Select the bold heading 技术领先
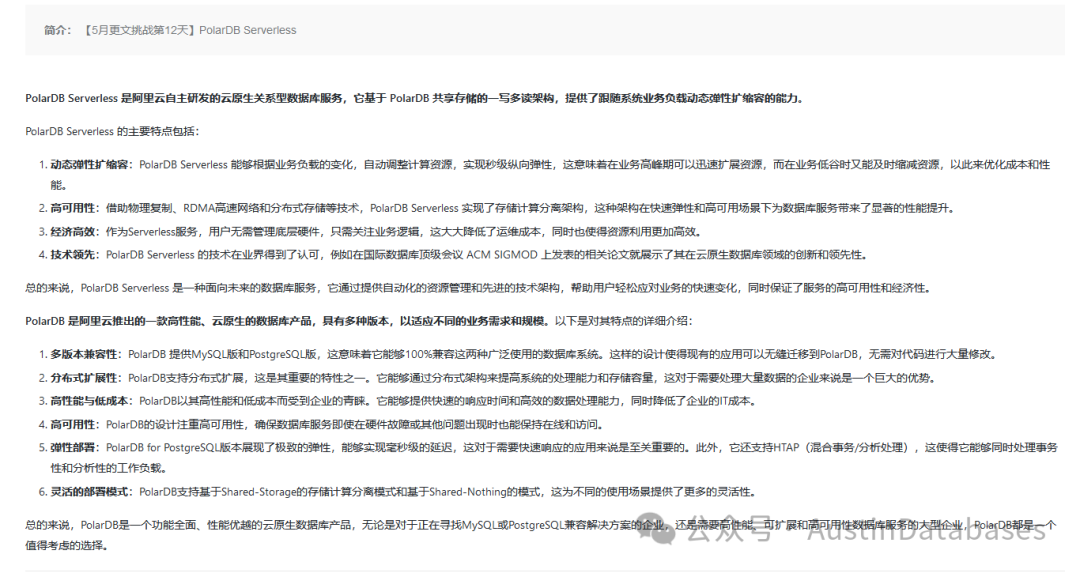Viewport: 1080px width, 573px height. coord(74,255)
